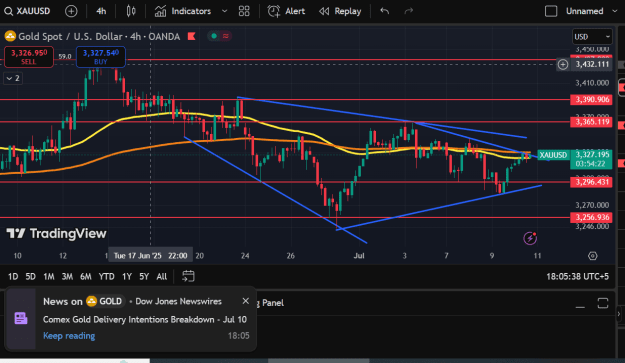The width and height of the screenshot is (625, 363).
Task: Open the Indicators dialog
Action: (x=183, y=11)
